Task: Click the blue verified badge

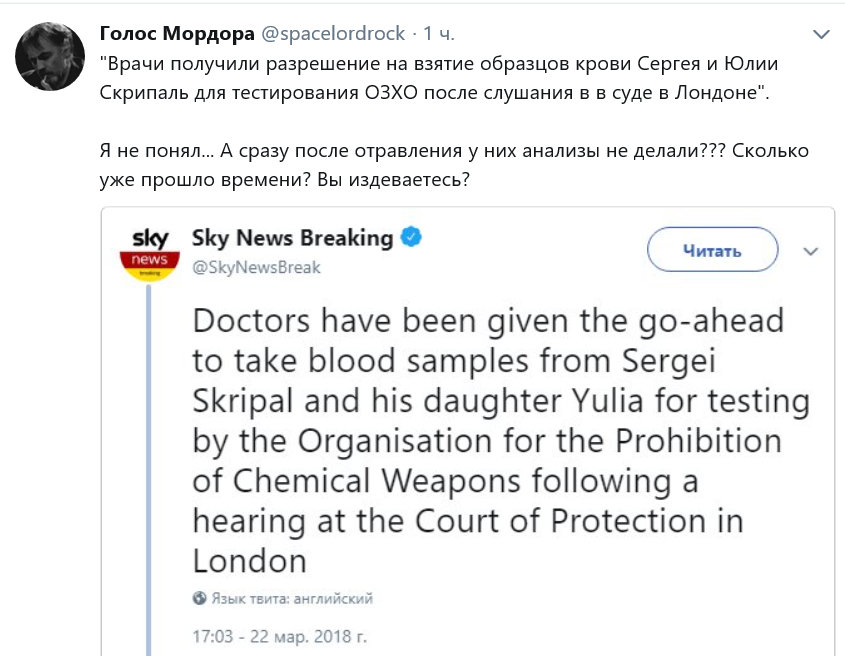Action: [x=411, y=238]
